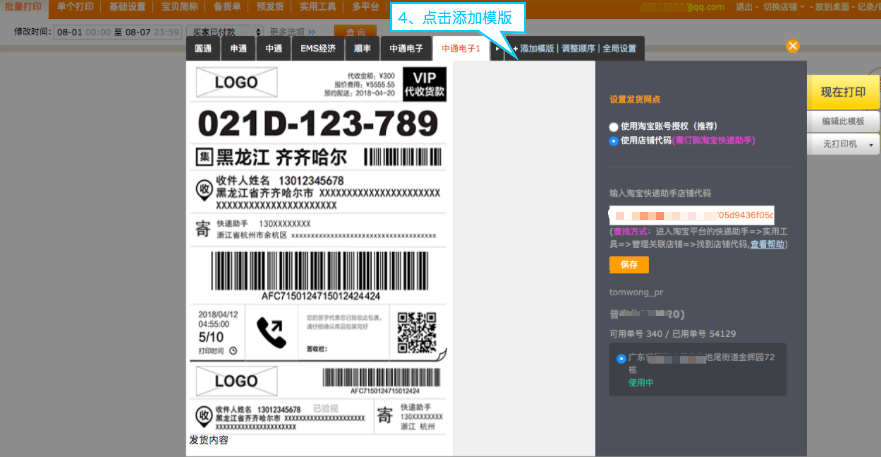This screenshot has height=457, width=881.
Task: Close the template dialog with orange X
Action: (793, 46)
